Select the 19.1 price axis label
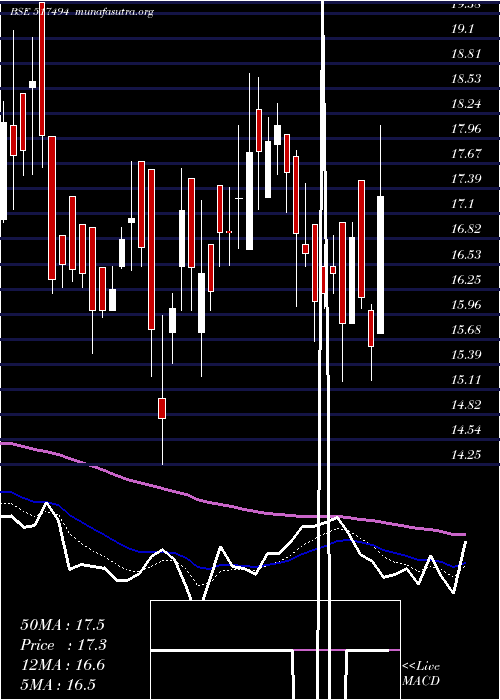Viewport: 500px width, 700px height. (462, 29)
